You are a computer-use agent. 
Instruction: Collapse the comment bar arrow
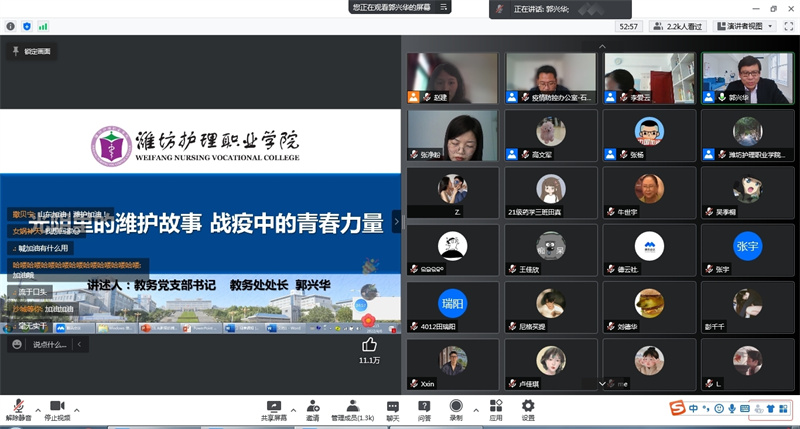(x=80, y=344)
